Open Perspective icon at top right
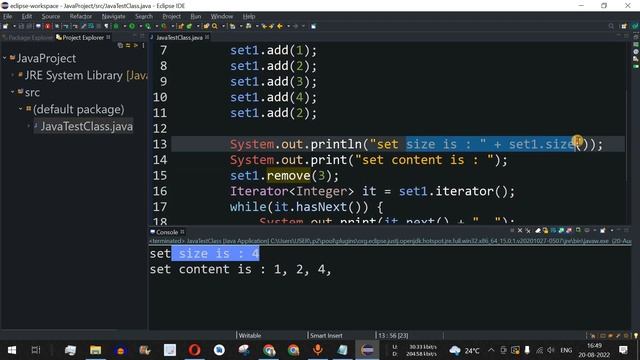This screenshot has height=360, width=640. click(x=624, y=26)
